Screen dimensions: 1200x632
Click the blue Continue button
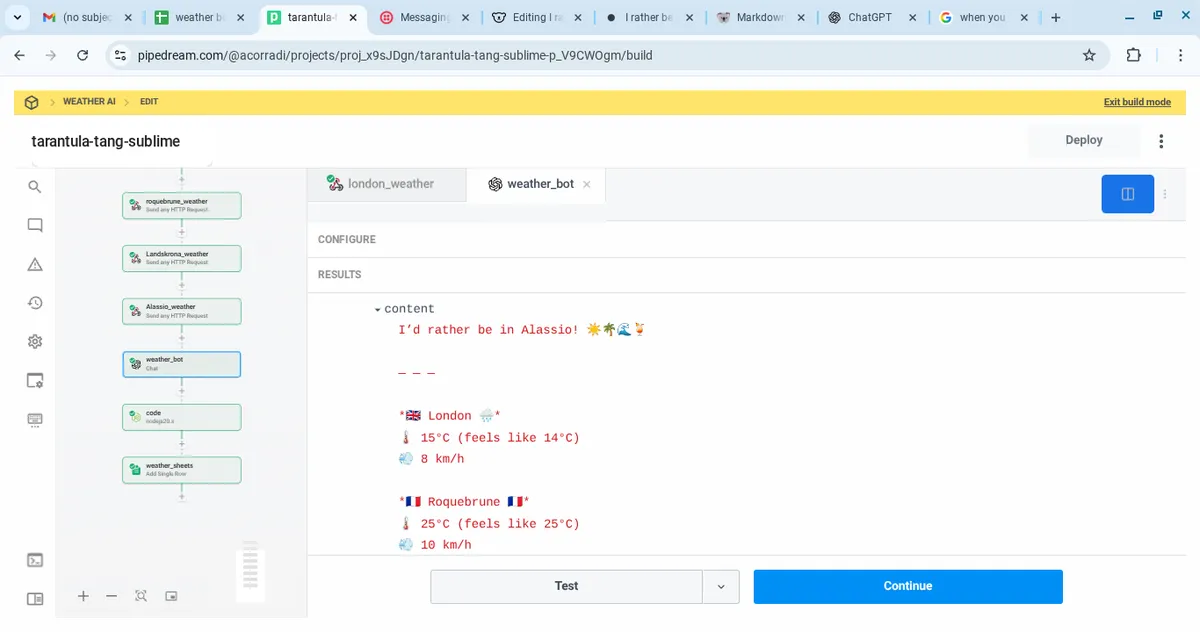[x=907, y=587]
